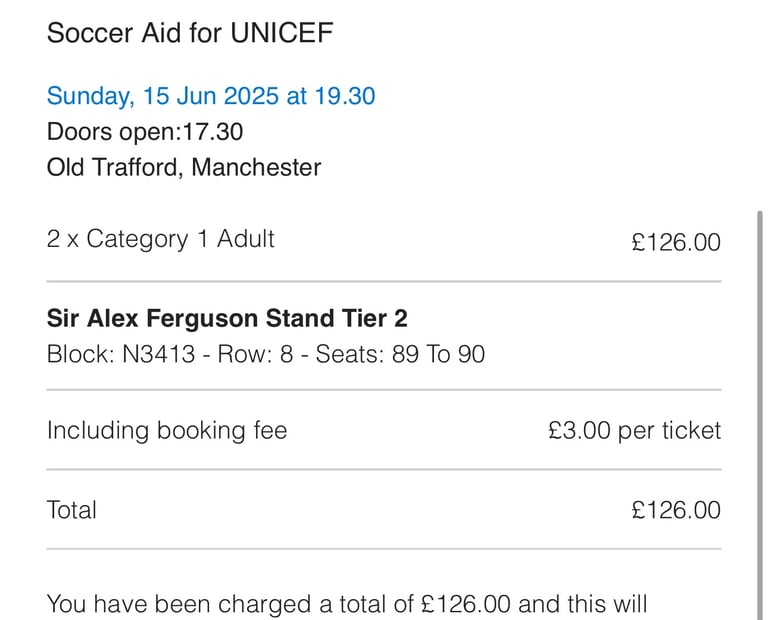Click the Soccer Aid for UNICEF title

190,33
